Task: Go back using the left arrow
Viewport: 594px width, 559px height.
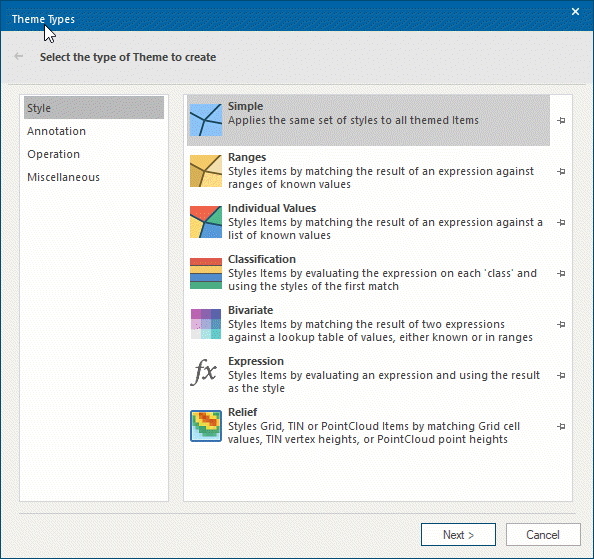Action: (19, 56)
